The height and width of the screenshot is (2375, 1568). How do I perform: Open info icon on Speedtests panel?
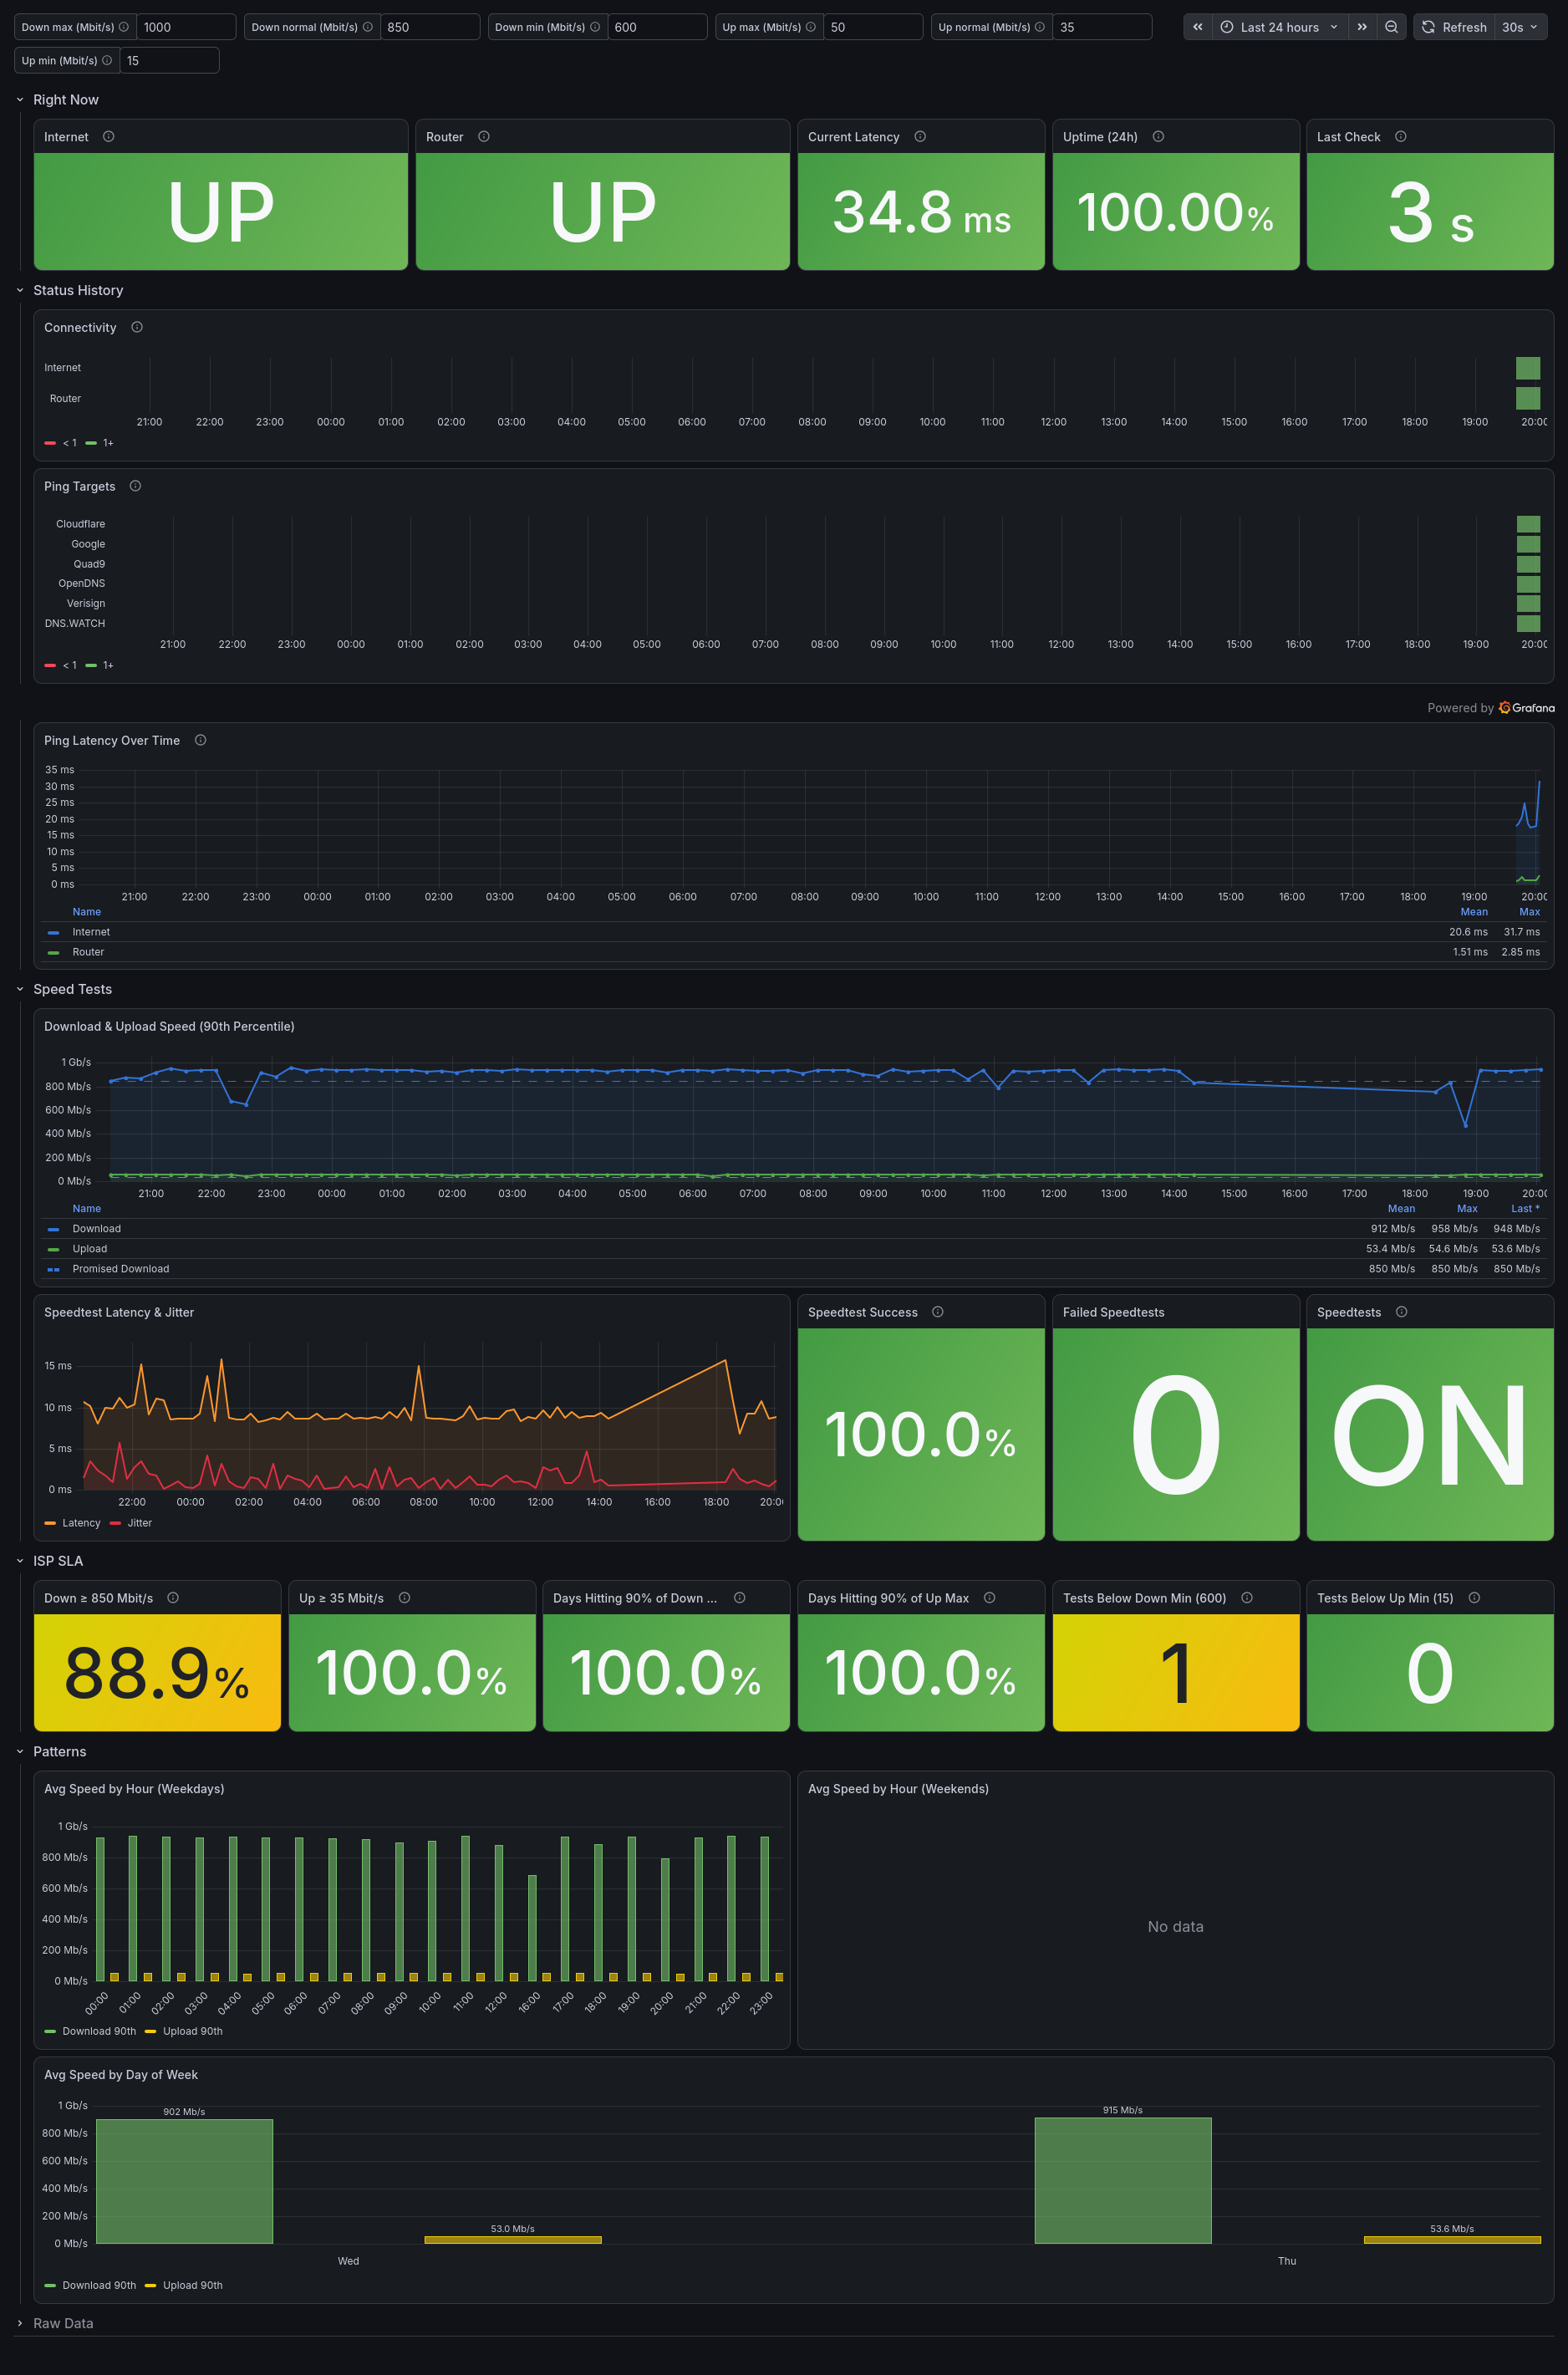1402,1312
